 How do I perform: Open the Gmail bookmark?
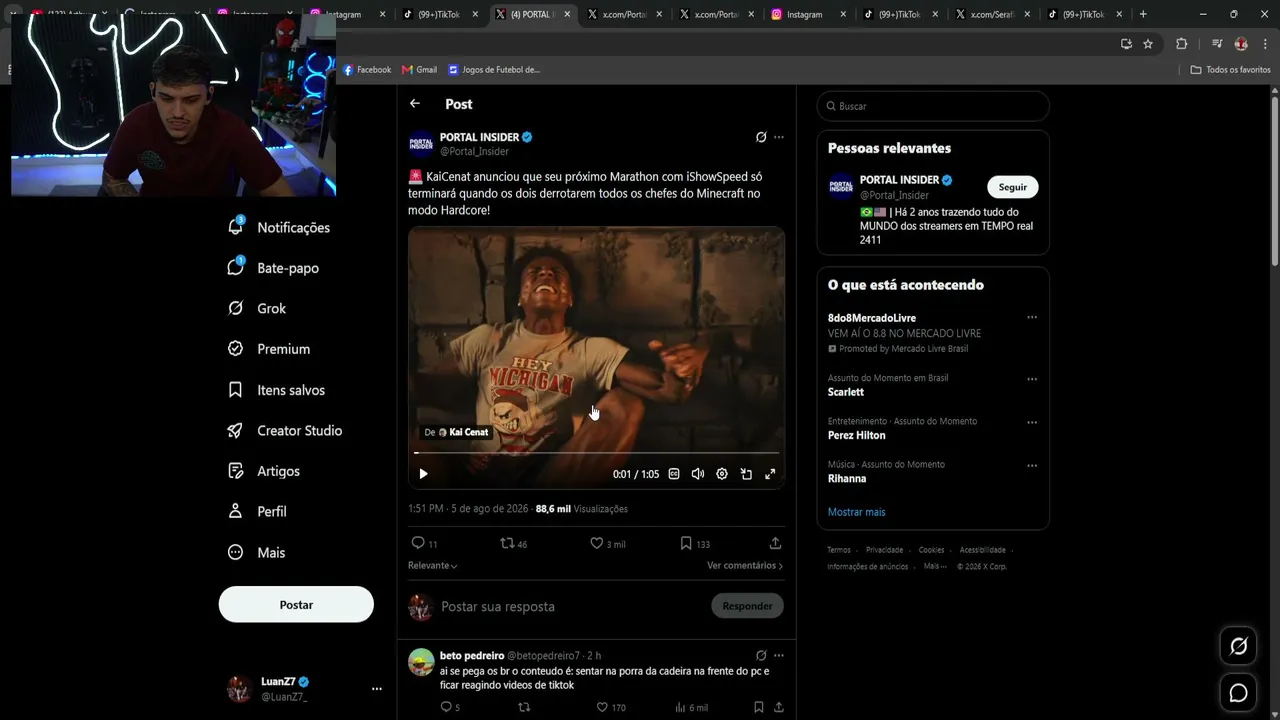tap(419, 70)
